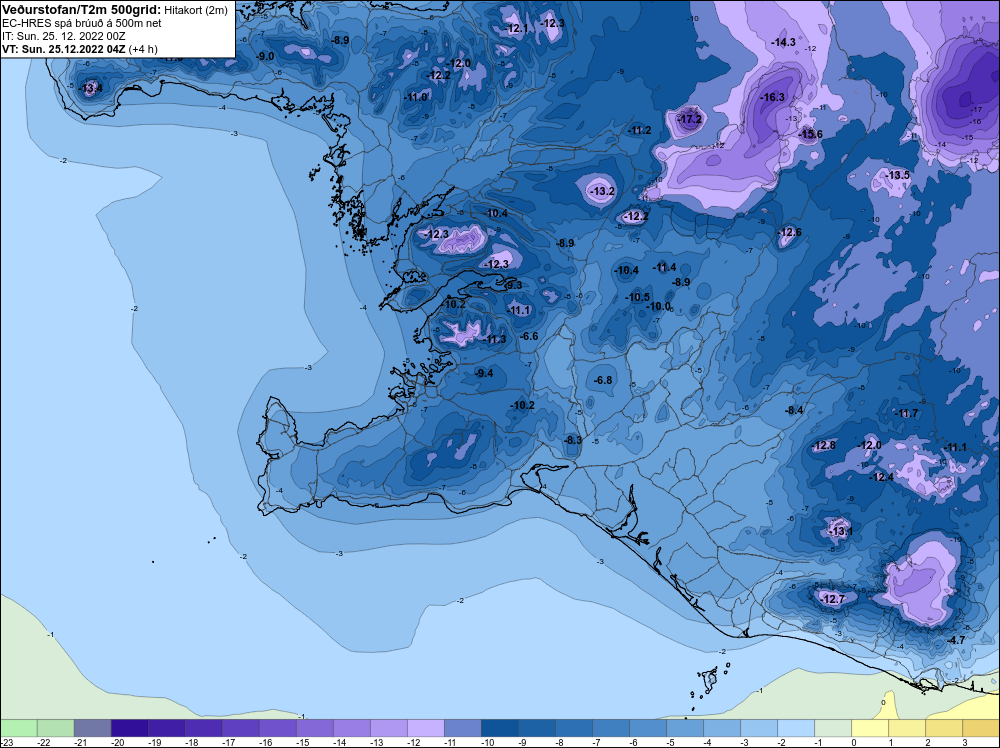Select the grey-blue legend swatch for -21
The height and width of the screenshot is (748, 1000).
coord(92,728)
